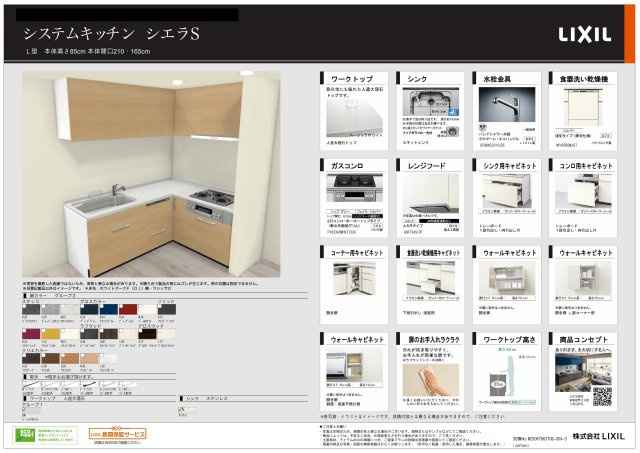Open the ワークトップ card image
This screenshot has height=453, width=640.
pos(354,118)
